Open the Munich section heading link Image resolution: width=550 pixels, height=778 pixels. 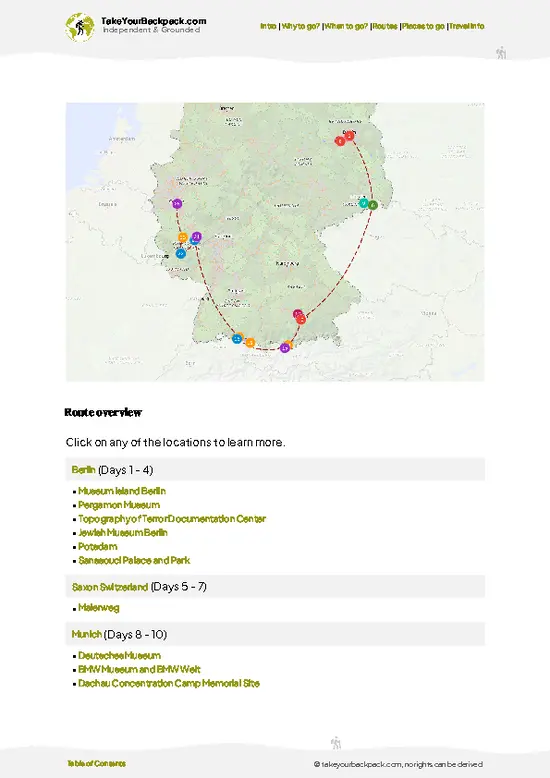(86, 634)
